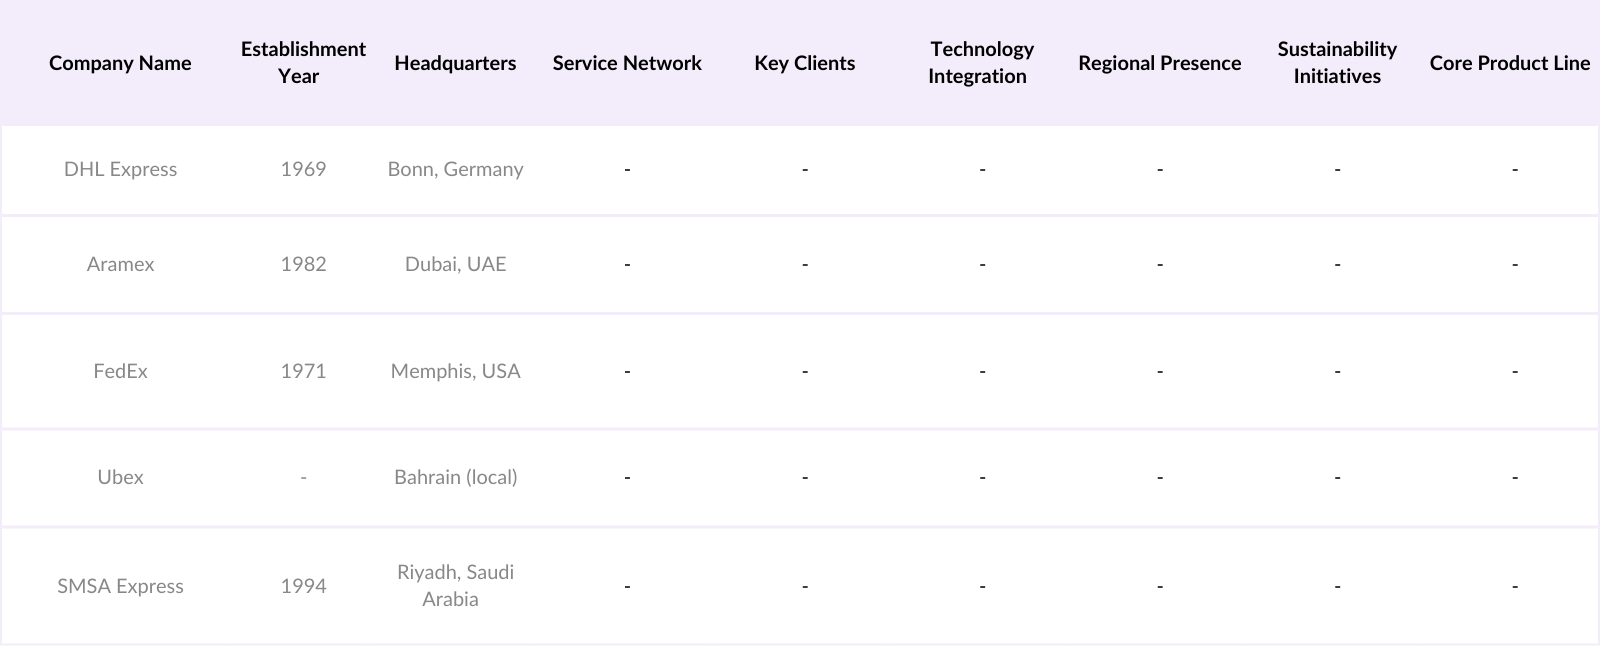Click the Ubex company name cell
This screenshot has height=653, width=1600.
[120, 477]
